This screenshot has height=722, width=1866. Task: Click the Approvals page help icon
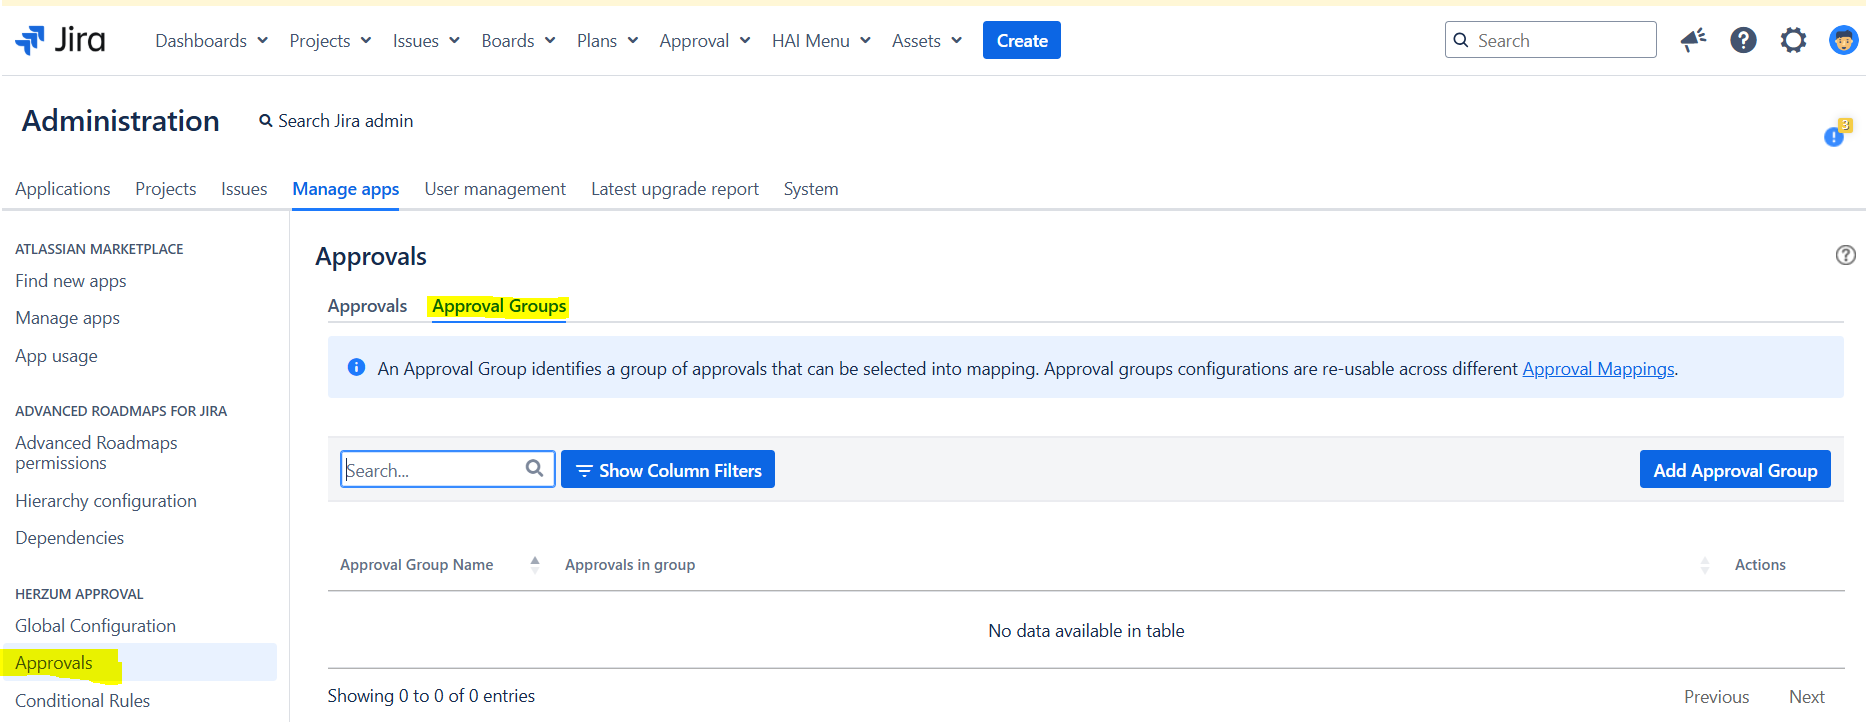coord(1845,255)
